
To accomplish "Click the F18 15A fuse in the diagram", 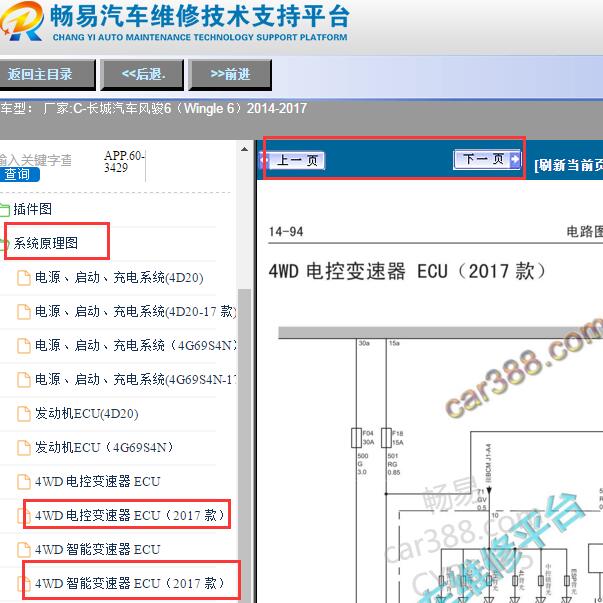I will 386,438.
